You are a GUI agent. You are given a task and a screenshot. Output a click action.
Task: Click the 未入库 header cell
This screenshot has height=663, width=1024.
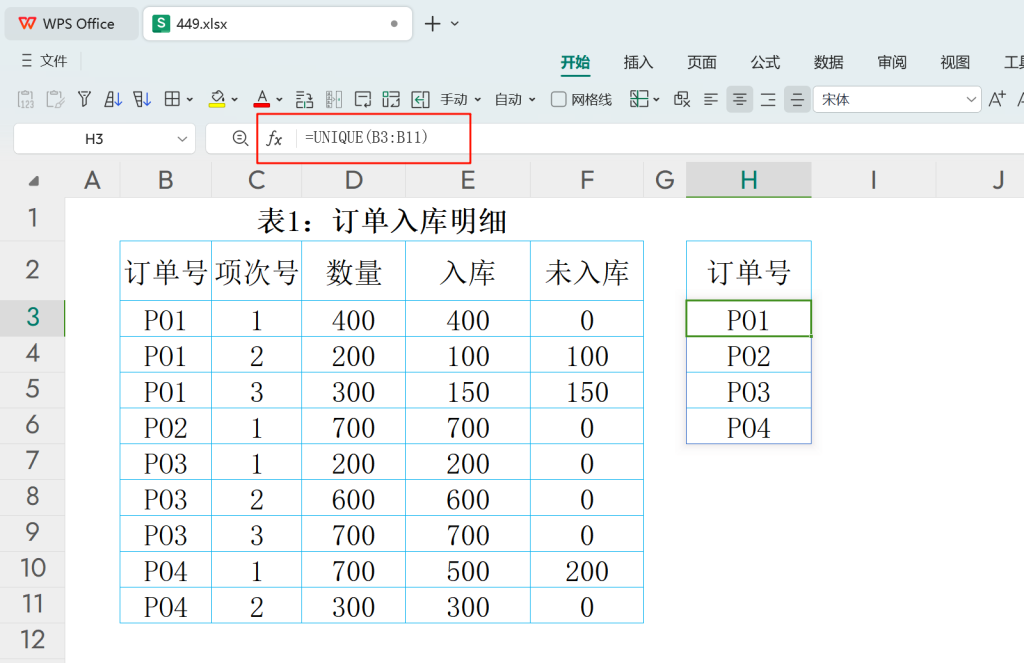tap(586, 271)
